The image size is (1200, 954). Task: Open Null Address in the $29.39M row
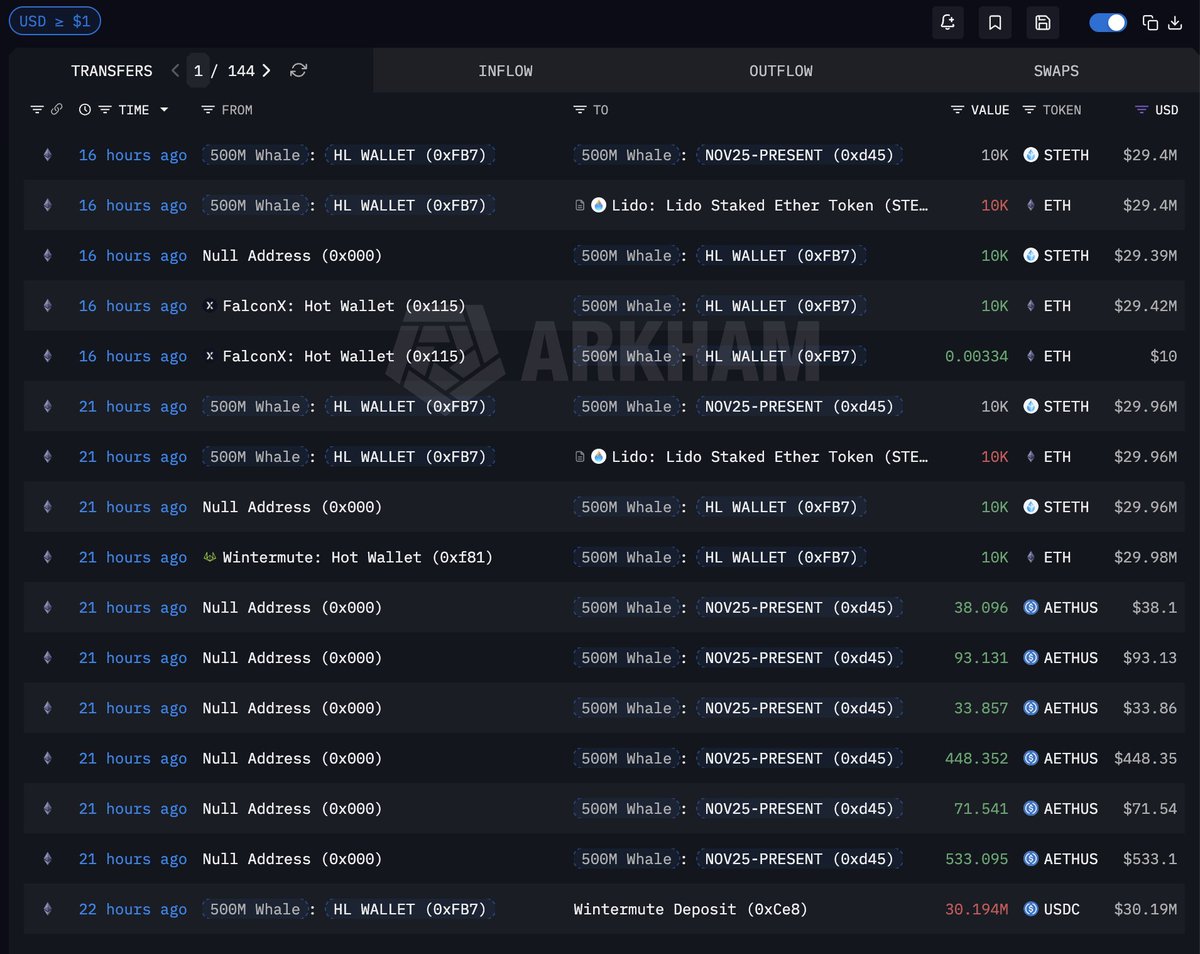[x=292, y=256]
